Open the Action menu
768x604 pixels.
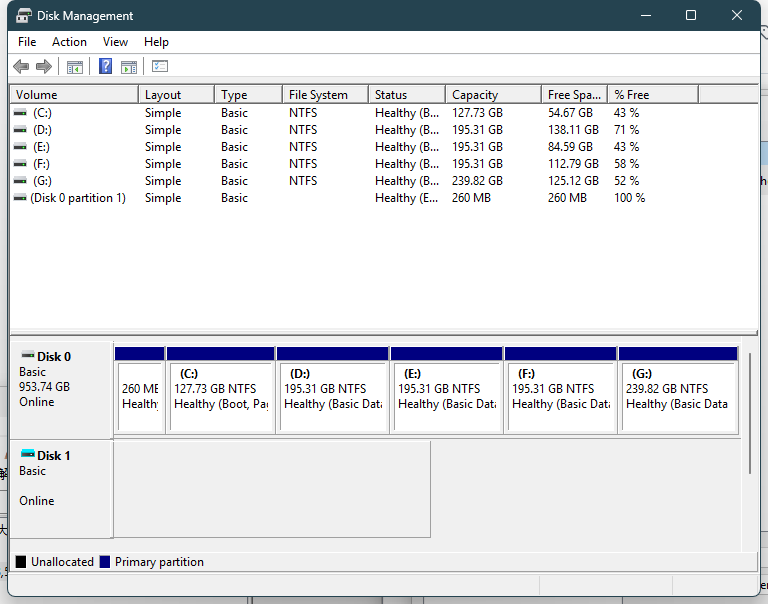pyautogui.click(x=69, y=42)
